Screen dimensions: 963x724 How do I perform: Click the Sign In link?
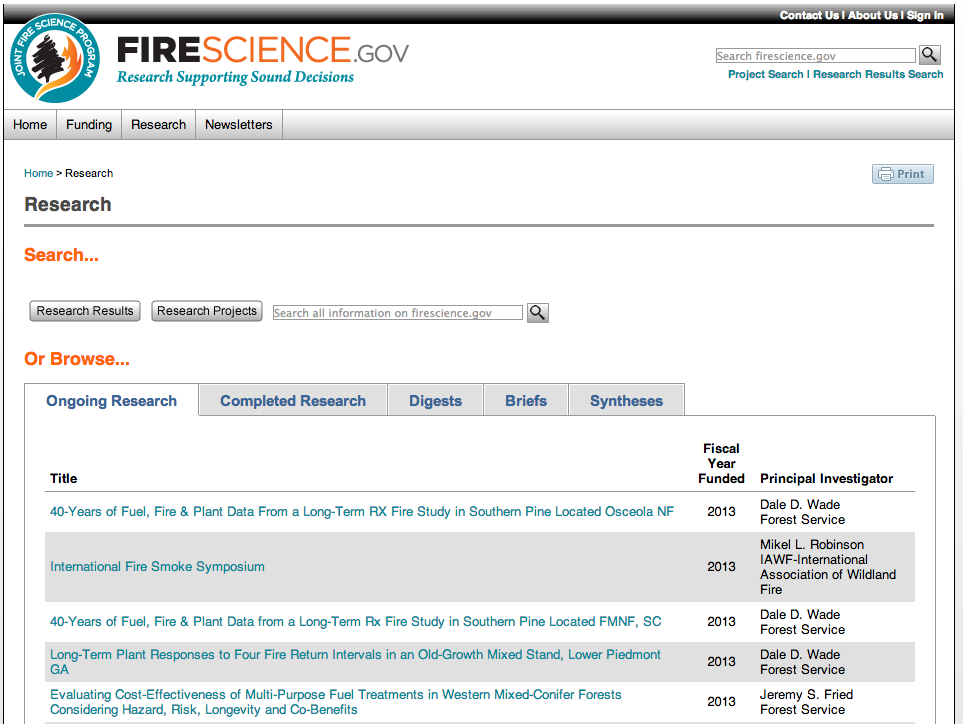tap(925, 15)
